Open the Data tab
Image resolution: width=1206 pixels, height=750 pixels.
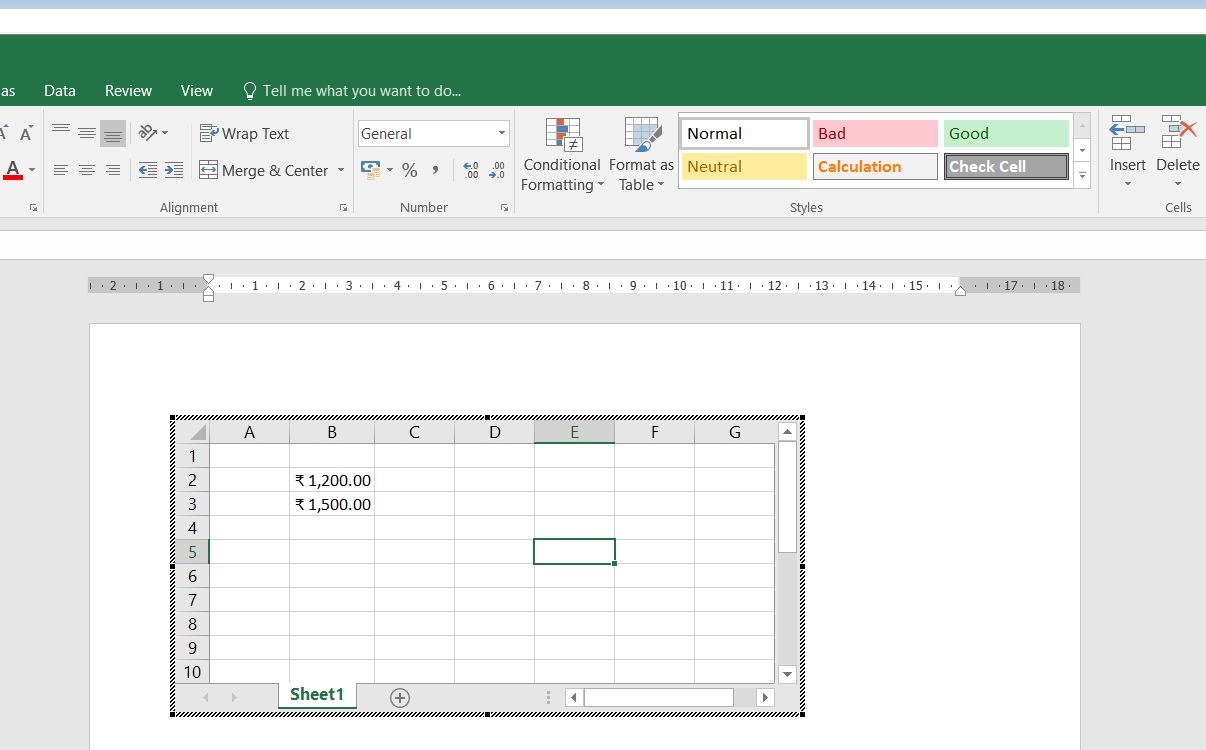tap(60, 90)
